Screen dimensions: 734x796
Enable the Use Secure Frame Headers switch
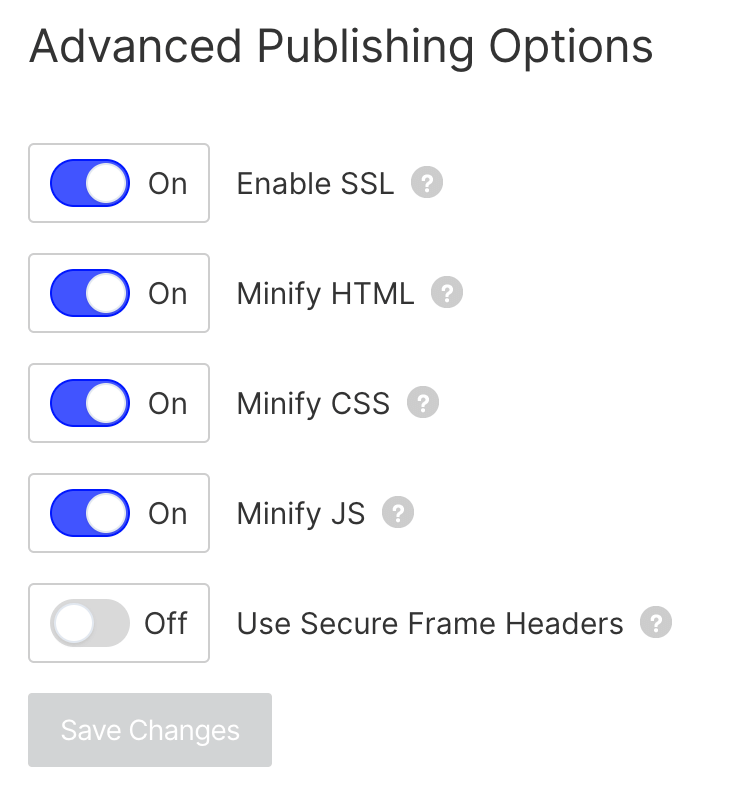(x=90, y=624)
